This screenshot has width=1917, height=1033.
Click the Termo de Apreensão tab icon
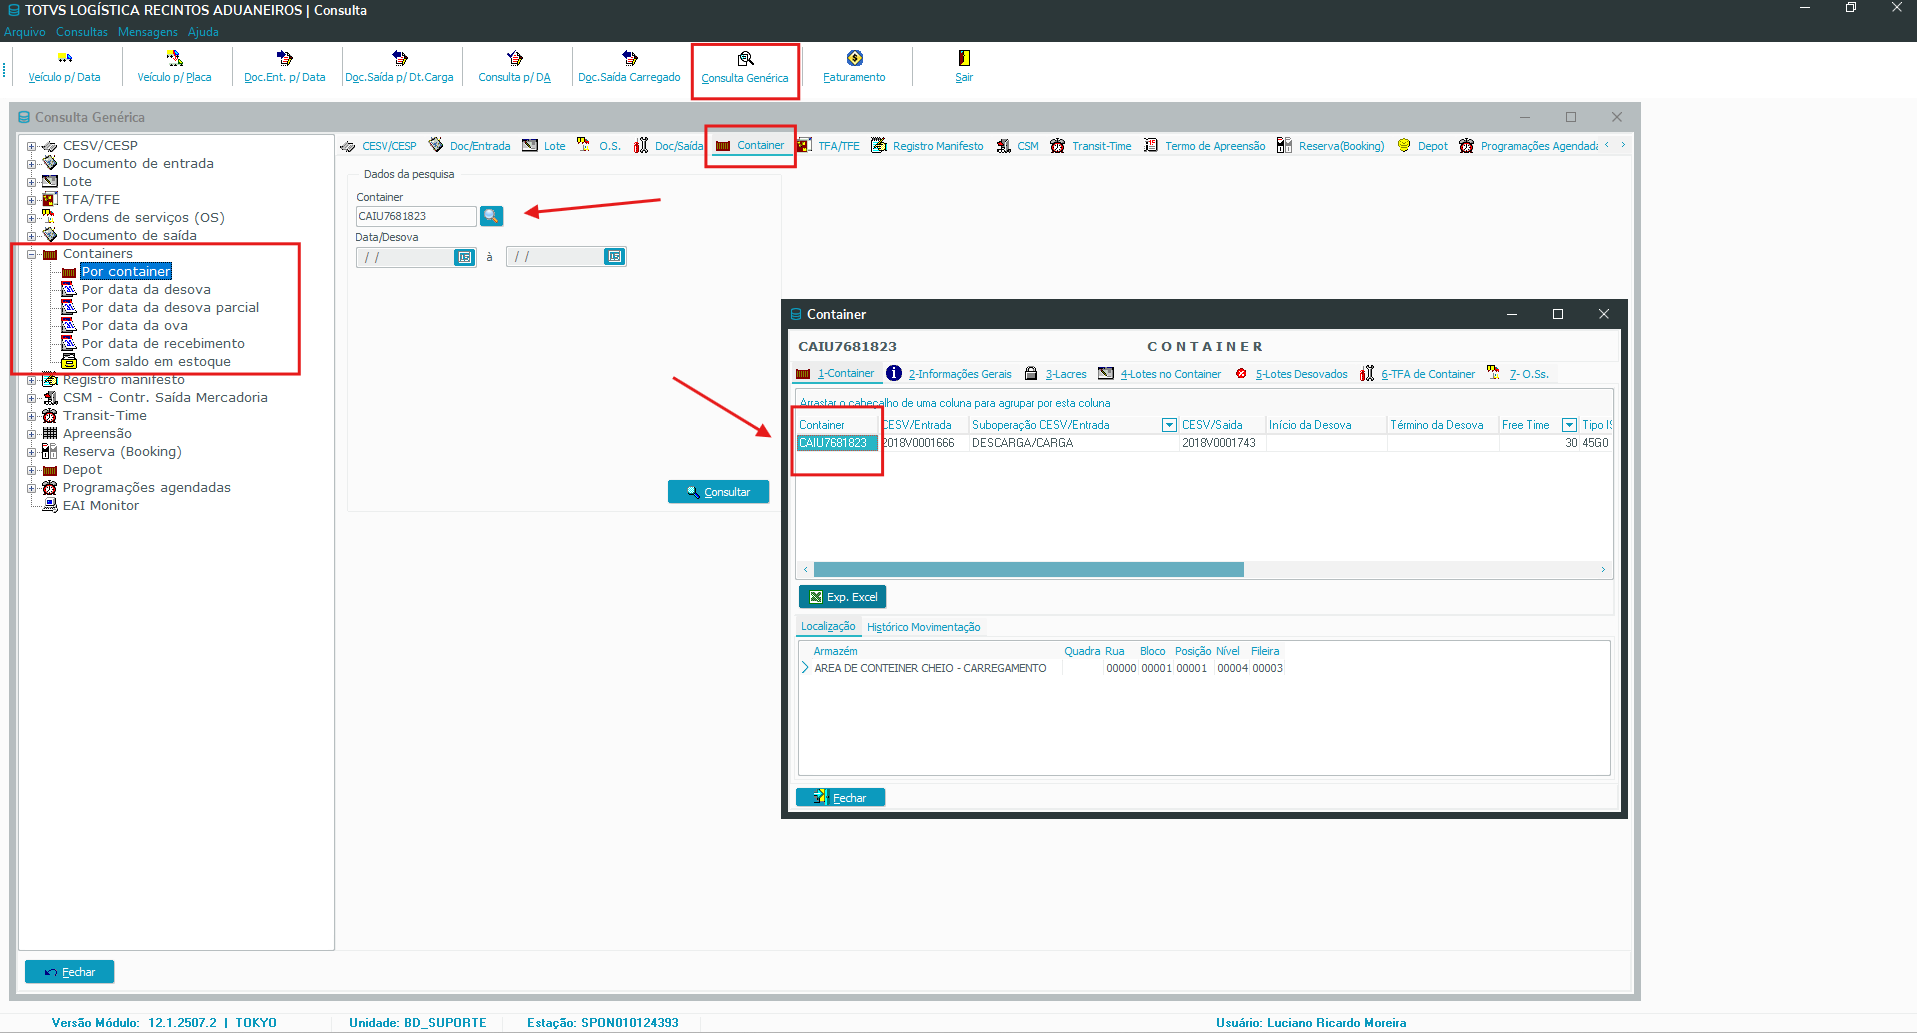1151,146
